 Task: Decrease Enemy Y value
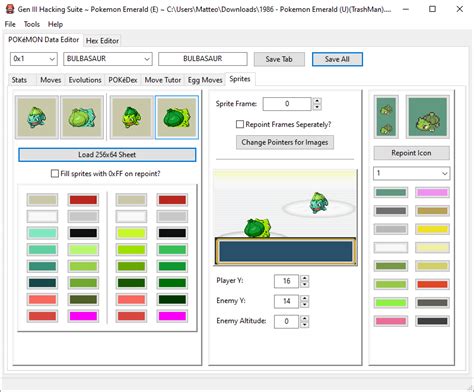[304, 304]
